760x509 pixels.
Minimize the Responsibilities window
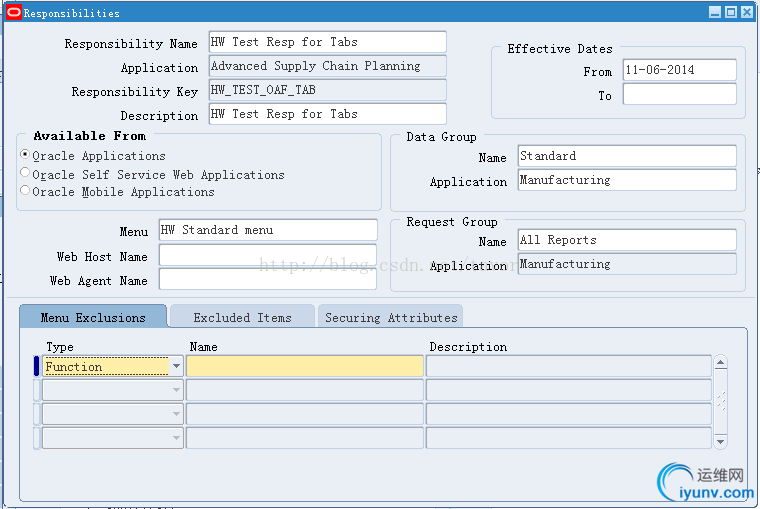pos(714,12)
